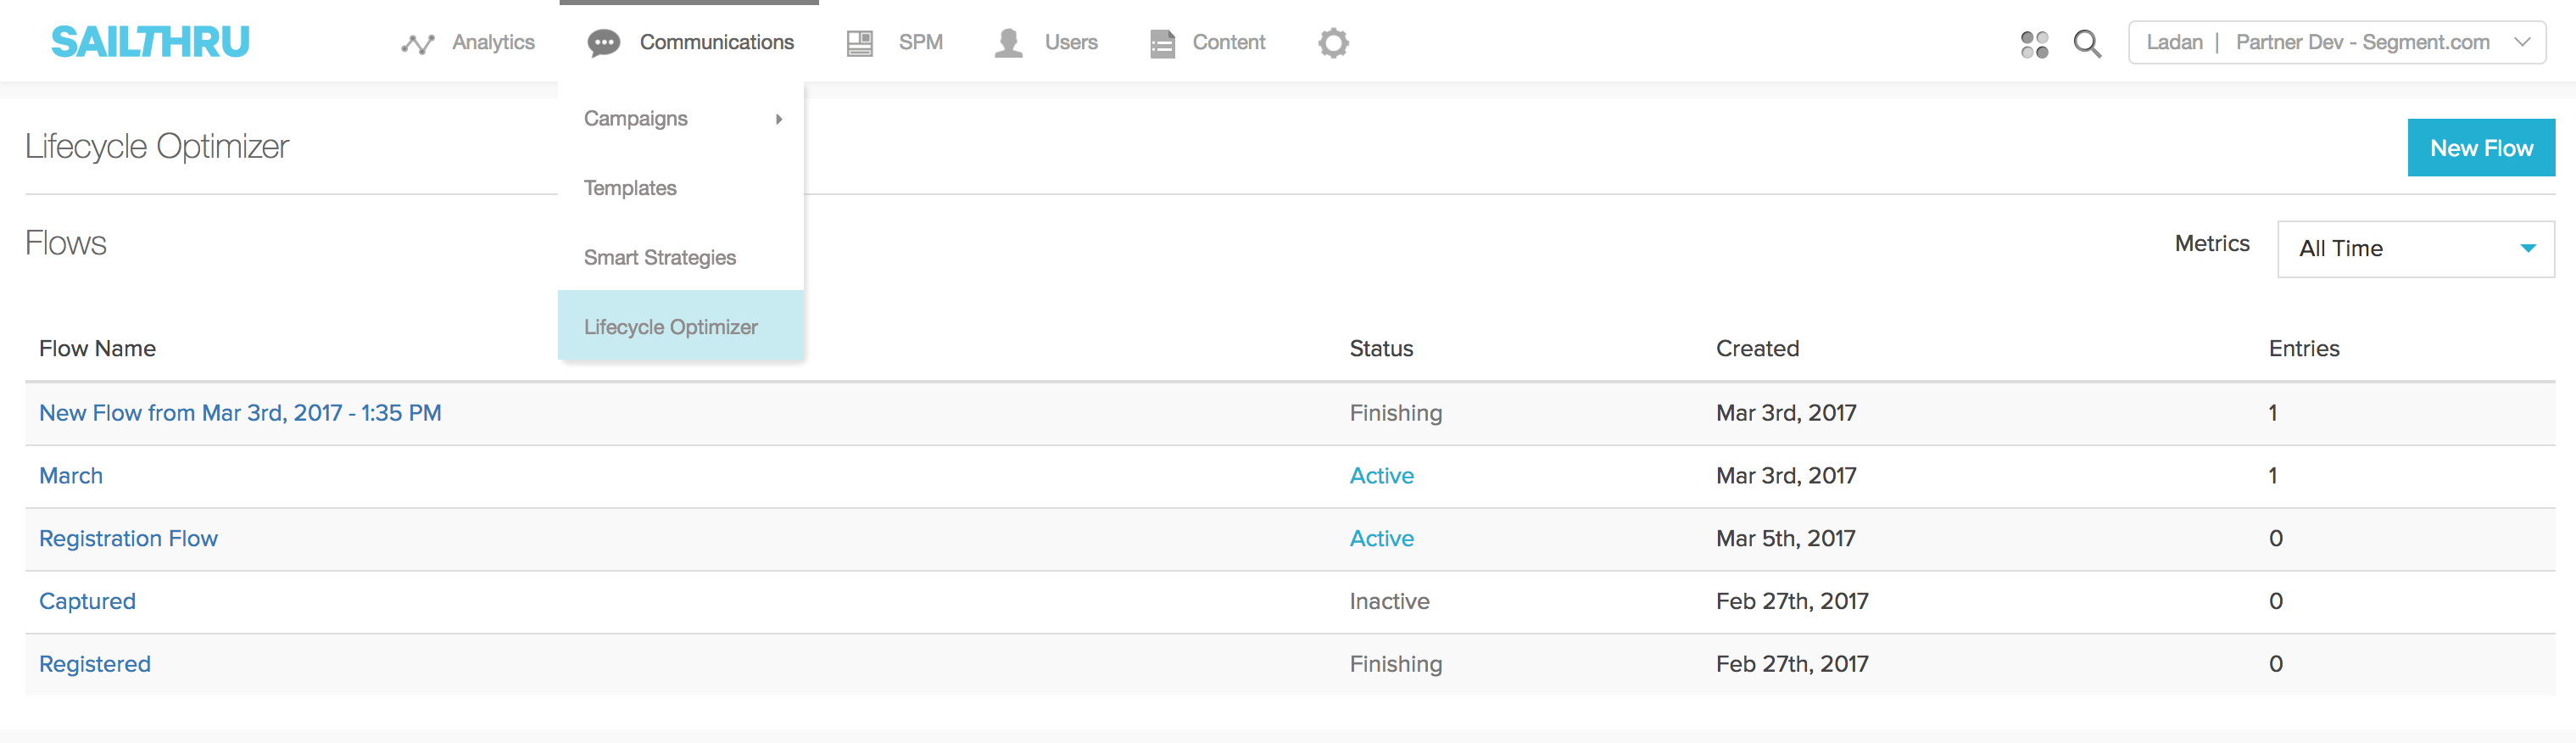Click the Communications speech bubble icon
The width and height of the screenshot is (2576, 743).
[x=604, y=43]
